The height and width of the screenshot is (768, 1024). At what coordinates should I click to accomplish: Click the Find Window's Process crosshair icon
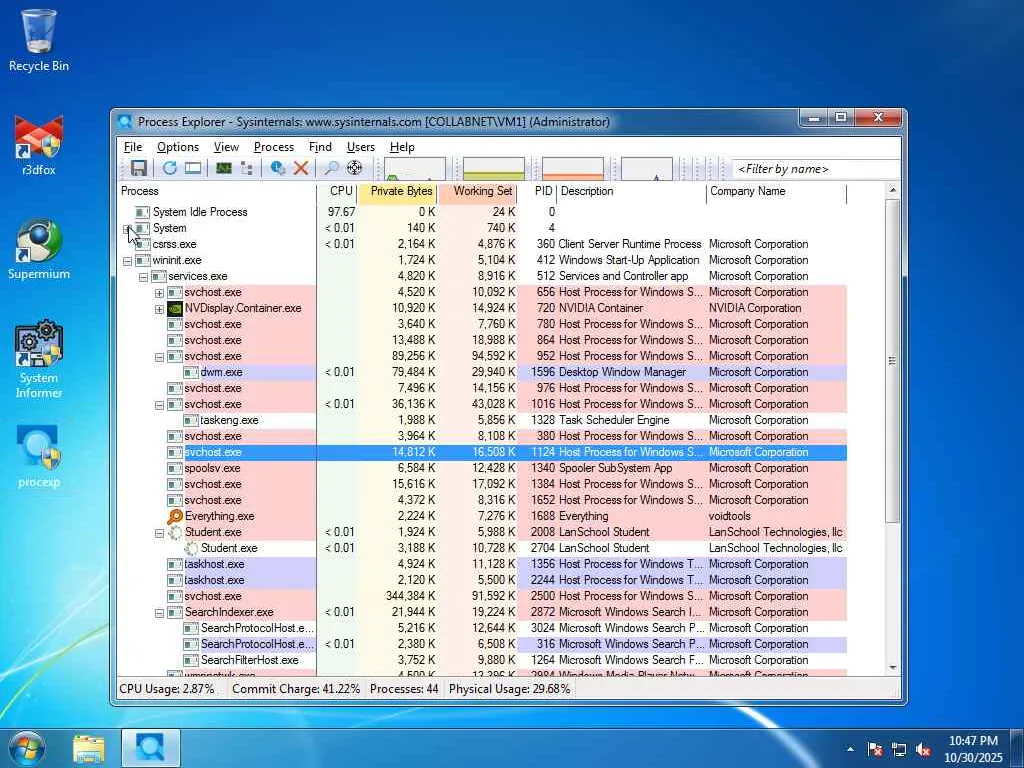355,168
